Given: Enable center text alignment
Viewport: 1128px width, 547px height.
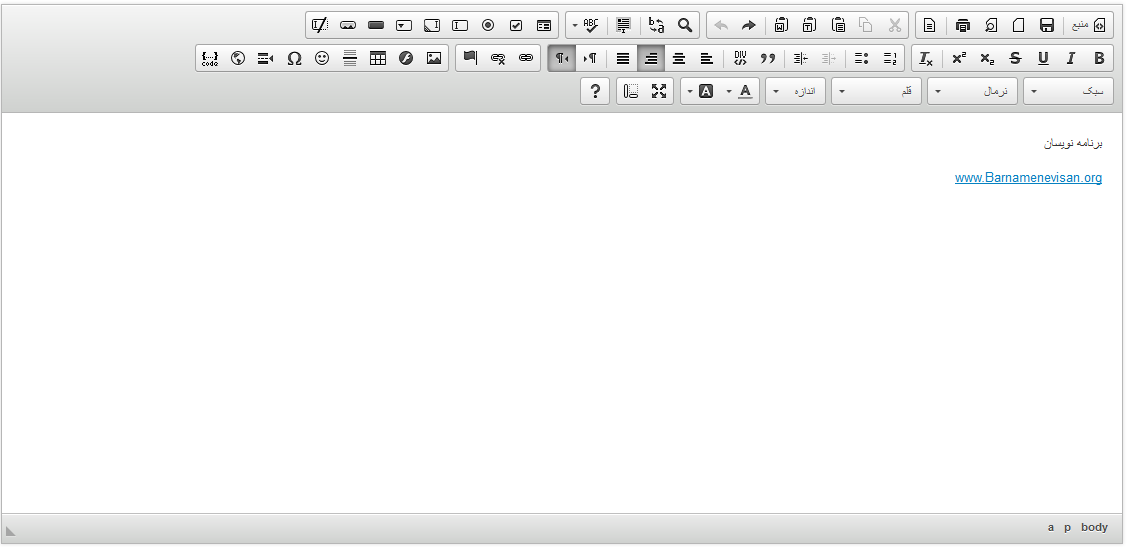Looking at the screenshot, I should coord(679,58).
